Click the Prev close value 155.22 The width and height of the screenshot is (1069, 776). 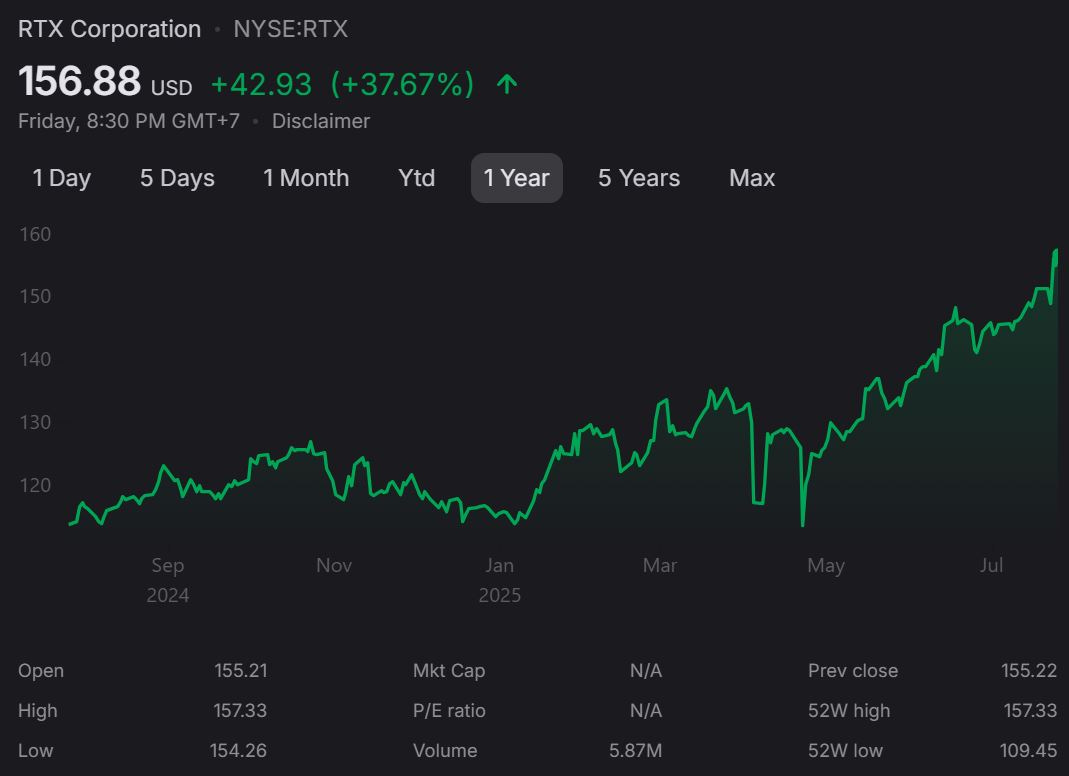1029,670
